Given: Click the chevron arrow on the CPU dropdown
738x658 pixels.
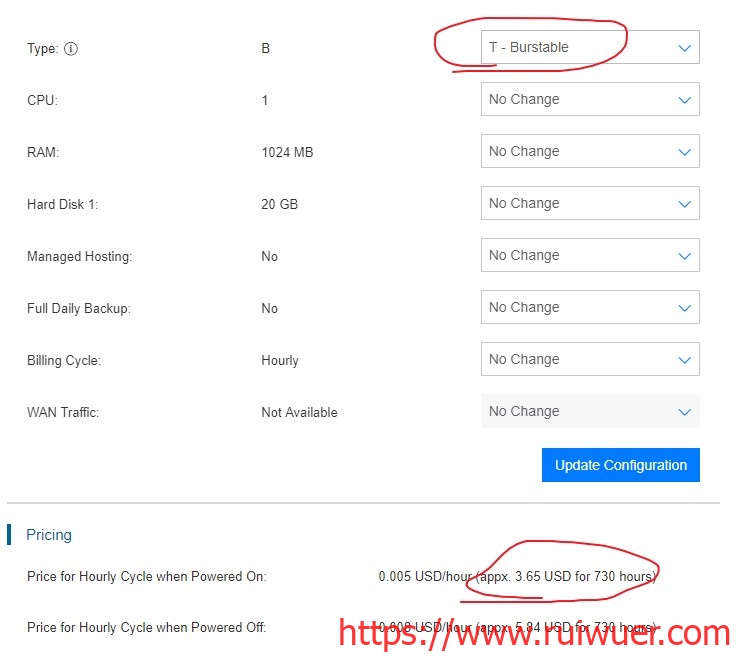Looking at the screenshot, I should (x=684, y=100).
